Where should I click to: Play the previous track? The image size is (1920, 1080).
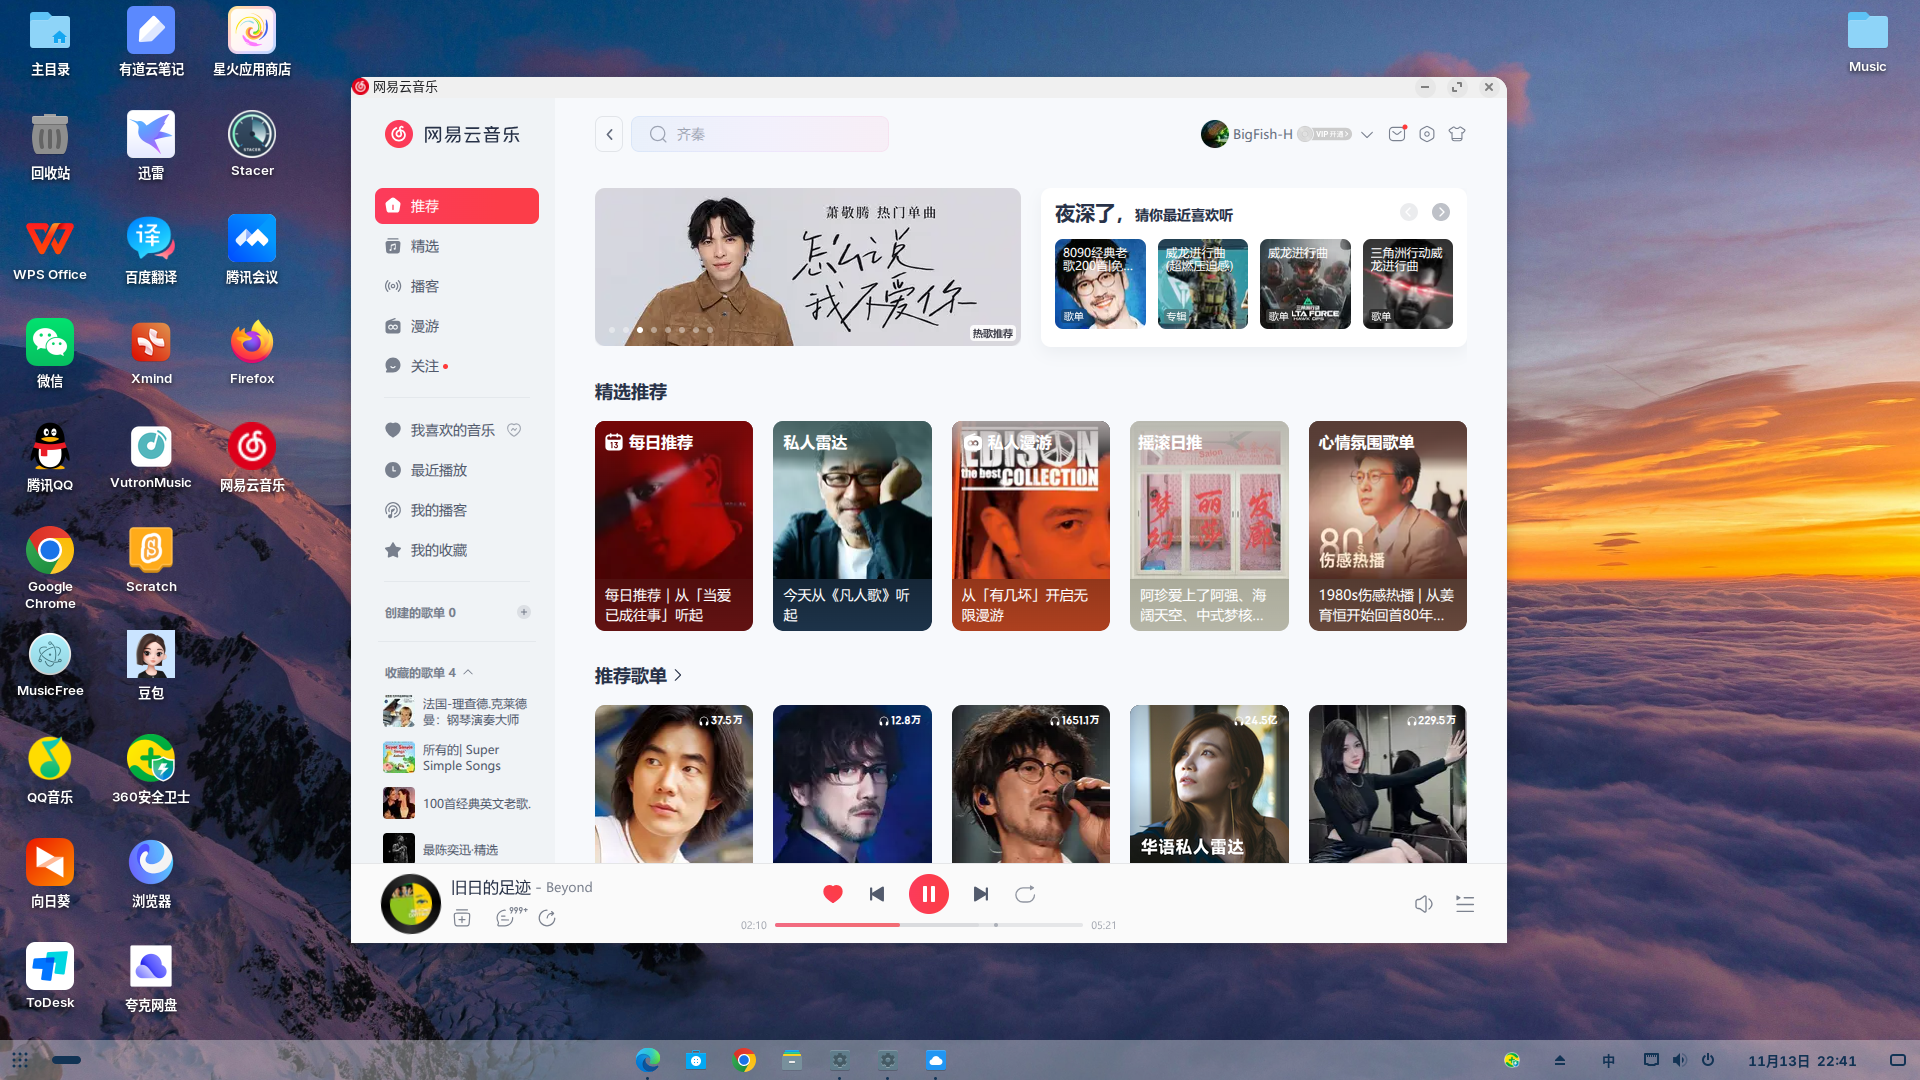pyautogui.click(x=877, y=894)
